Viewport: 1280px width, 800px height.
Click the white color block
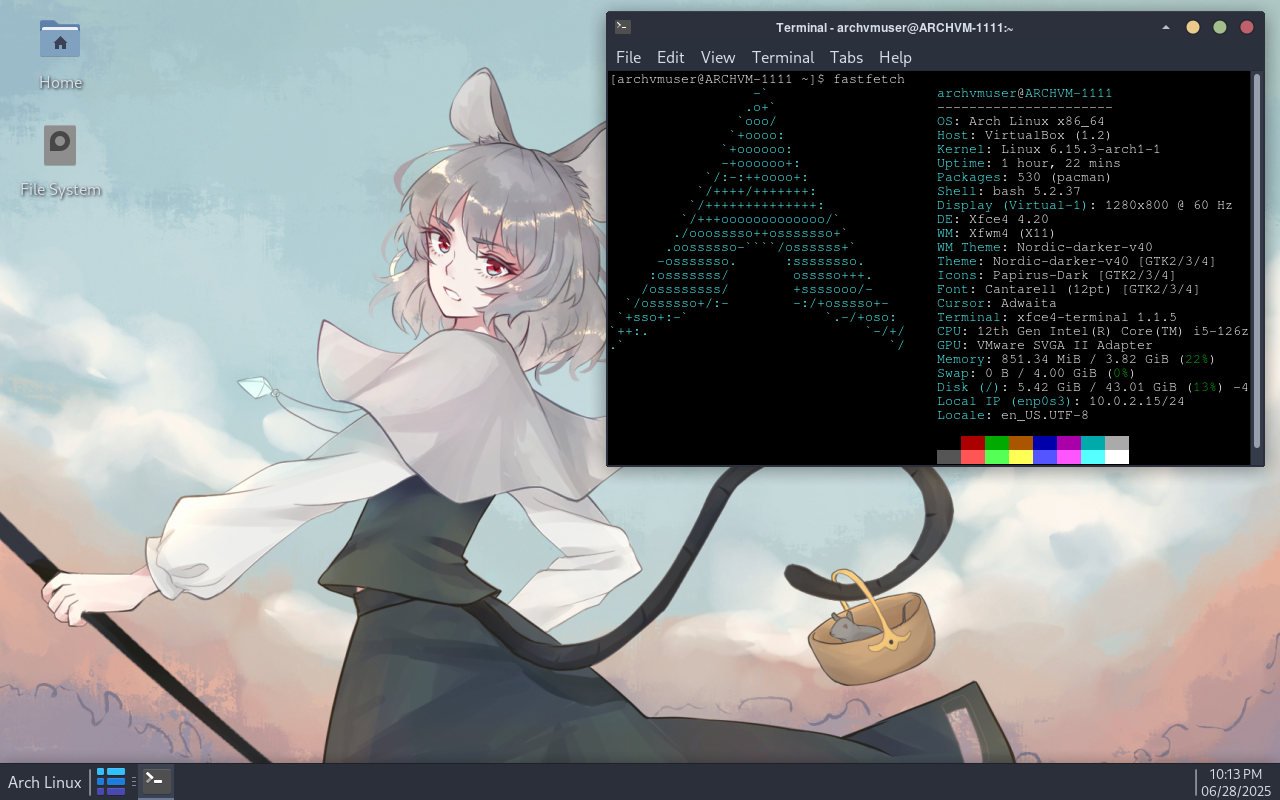[1117, 457]
